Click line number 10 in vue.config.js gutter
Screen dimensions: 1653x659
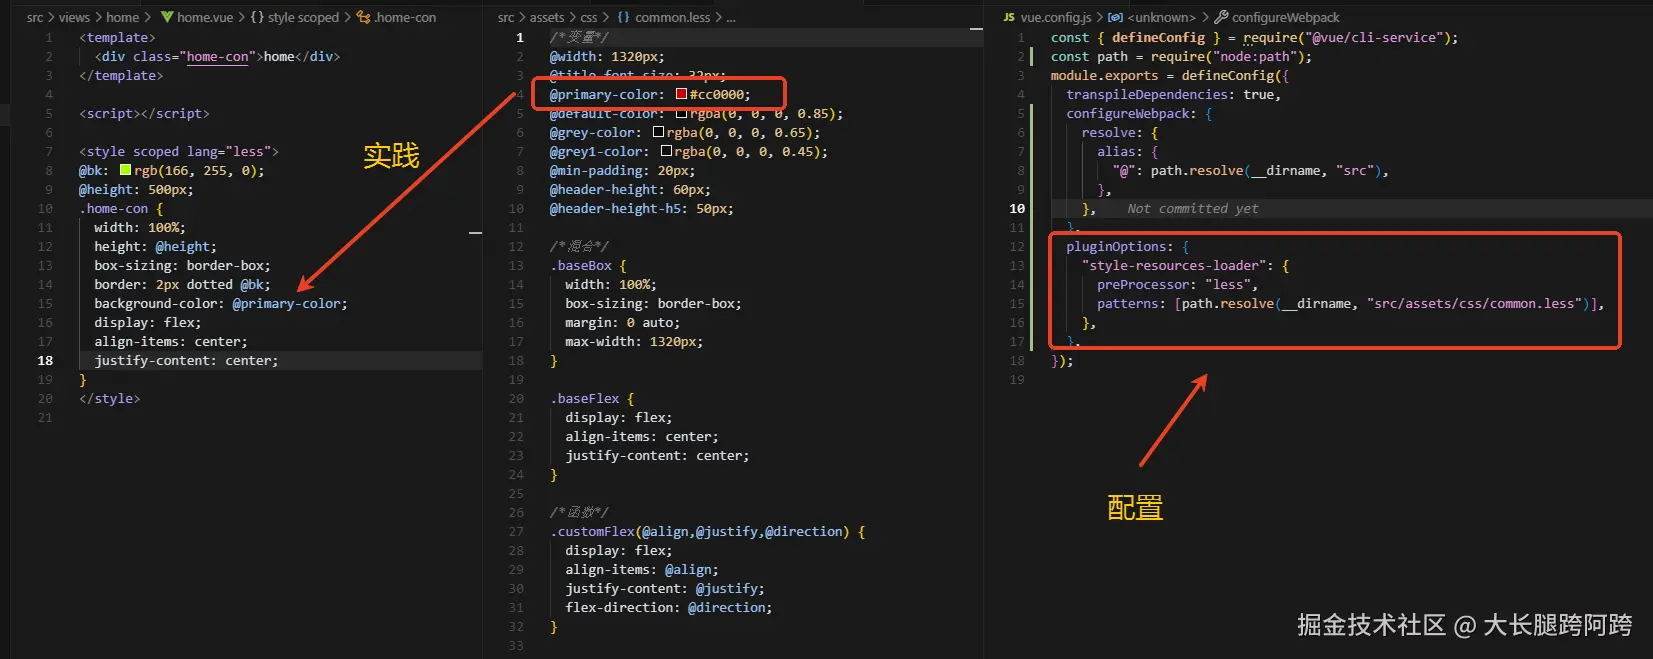point(1017,208)
